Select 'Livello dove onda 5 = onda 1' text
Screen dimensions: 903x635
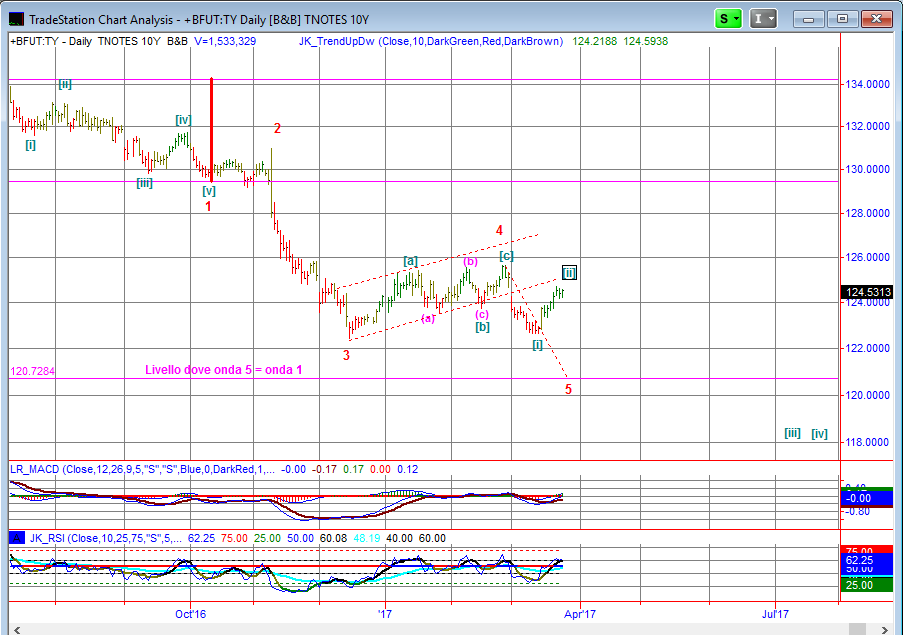click(x=223, y=370)
